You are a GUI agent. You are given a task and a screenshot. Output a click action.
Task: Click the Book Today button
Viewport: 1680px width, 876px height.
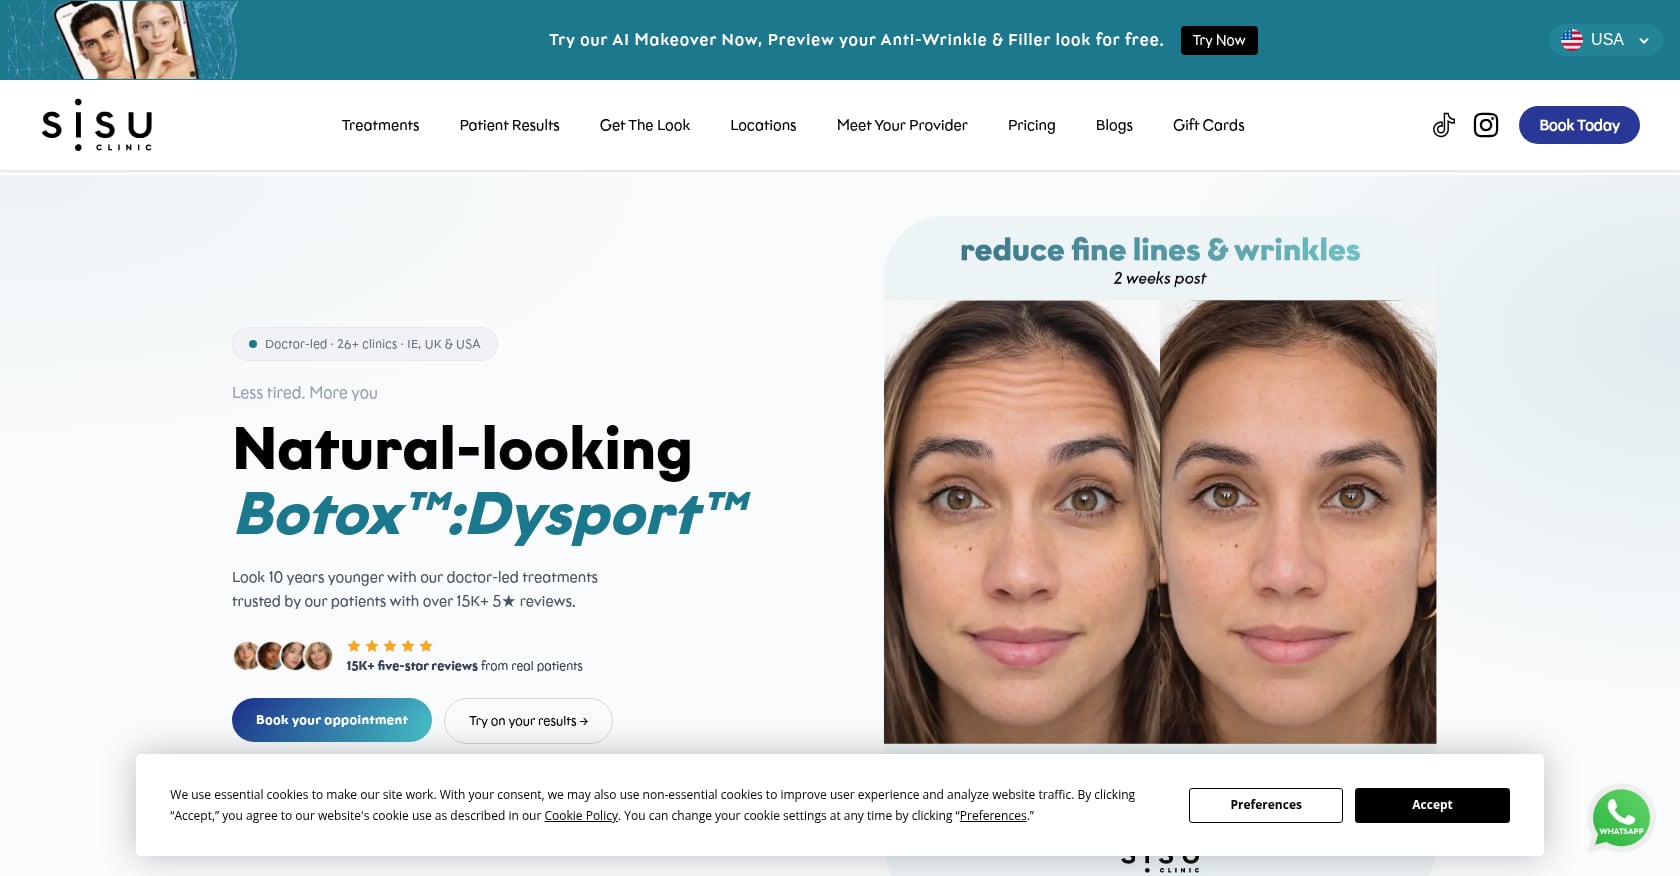[1579, 125]
